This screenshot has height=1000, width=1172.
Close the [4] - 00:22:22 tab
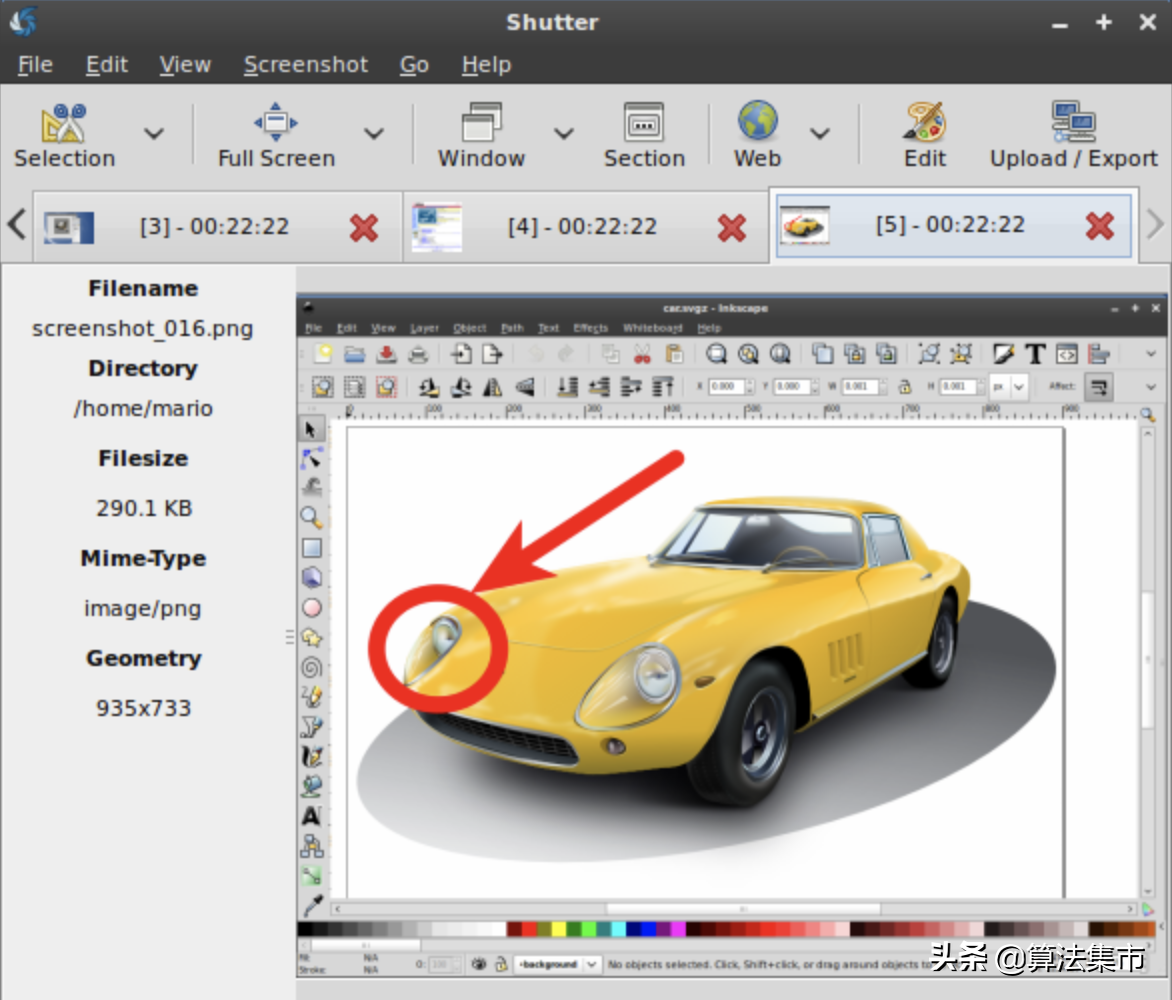coord(732,228)
